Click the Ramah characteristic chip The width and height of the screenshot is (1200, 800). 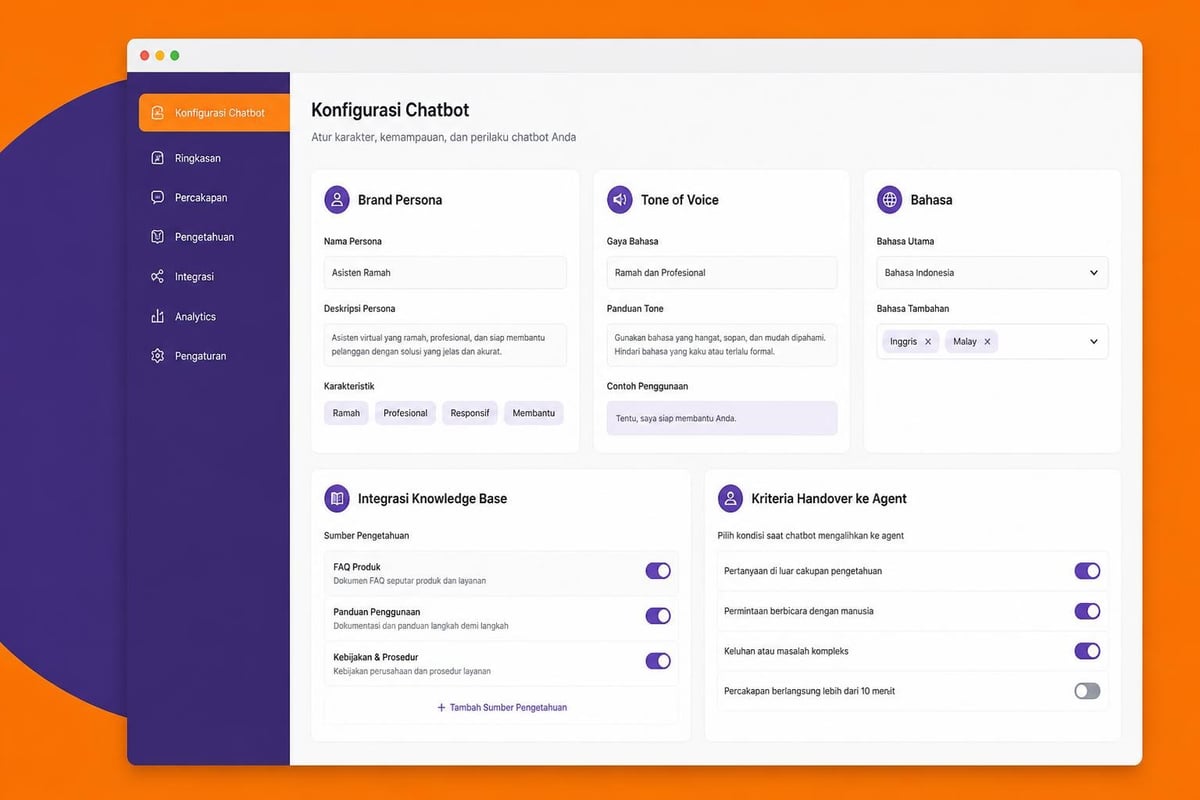pyautogui.click(x=346, y=413)
